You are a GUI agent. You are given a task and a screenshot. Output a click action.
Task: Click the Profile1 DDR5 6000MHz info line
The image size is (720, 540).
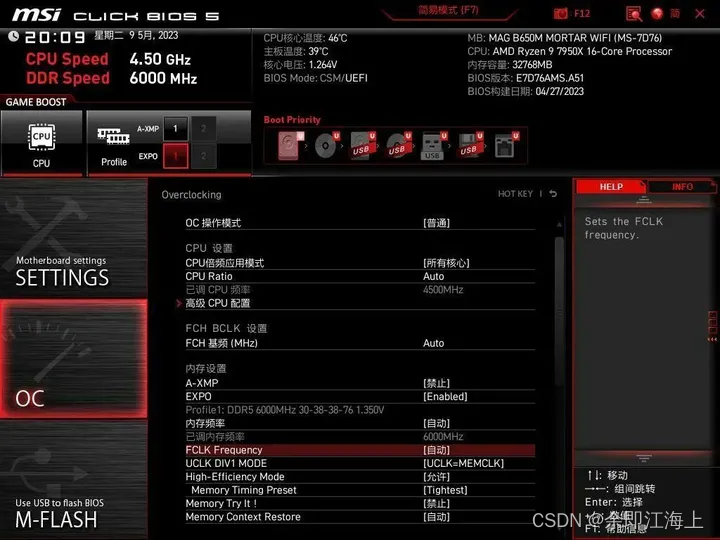point(285,410)
